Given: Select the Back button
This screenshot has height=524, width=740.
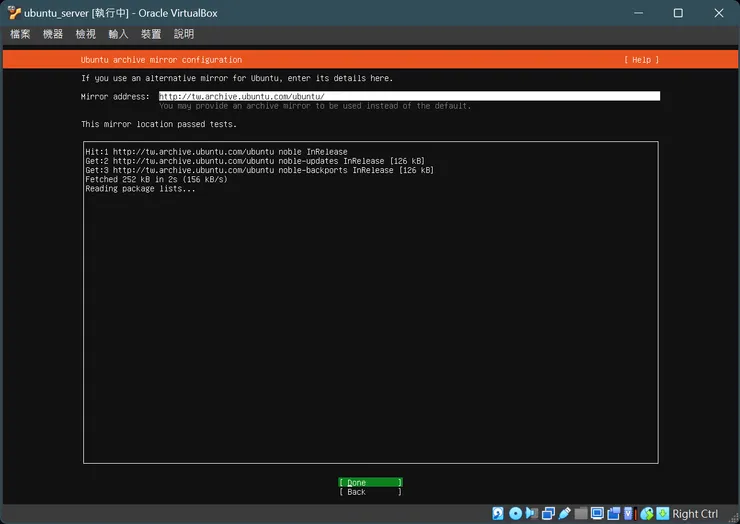Looking at the screenshot, I should (370, 492).
